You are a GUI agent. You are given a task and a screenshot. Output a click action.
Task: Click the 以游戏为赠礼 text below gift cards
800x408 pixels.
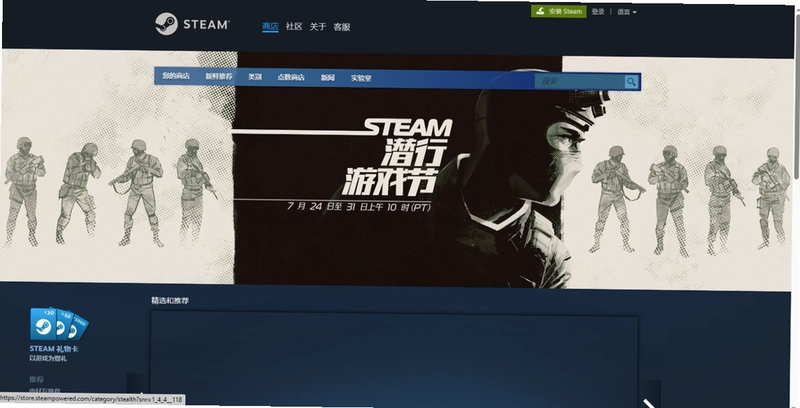point(48,359)
